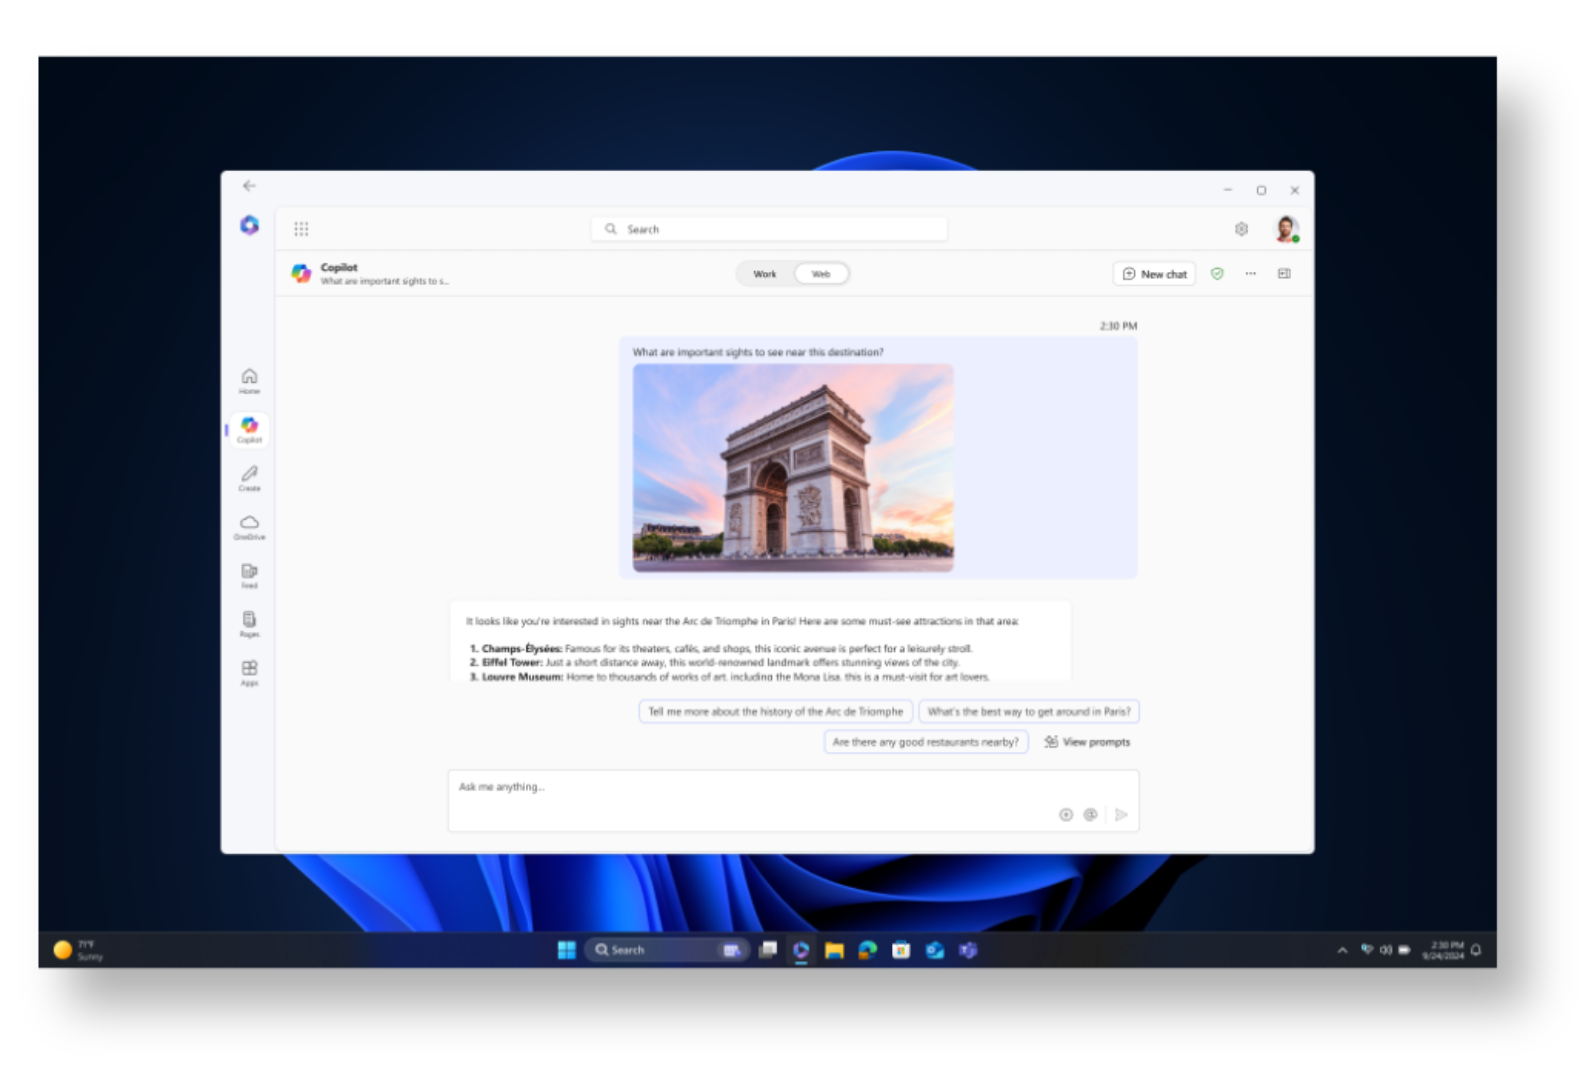Click the user question text about important sights

[x=758, y=352]
